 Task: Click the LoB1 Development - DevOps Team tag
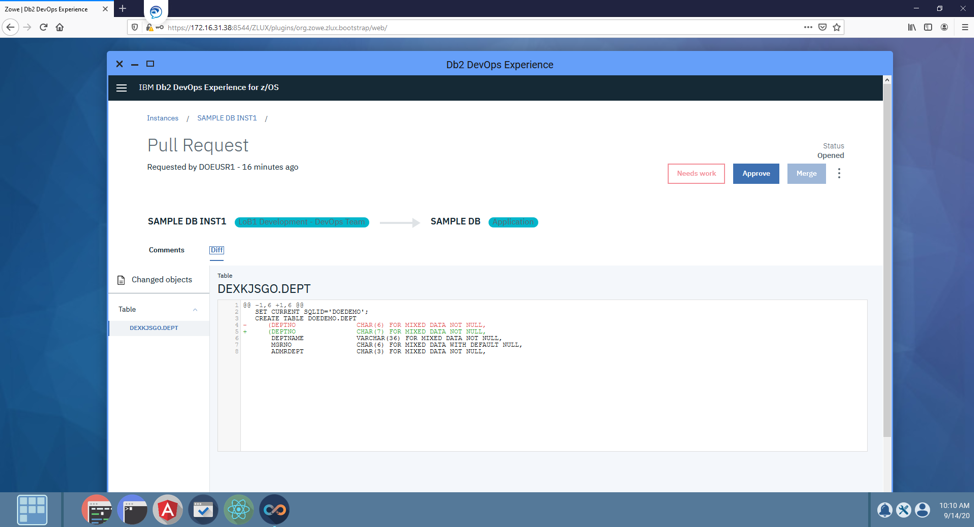click(x=302, y=222)
